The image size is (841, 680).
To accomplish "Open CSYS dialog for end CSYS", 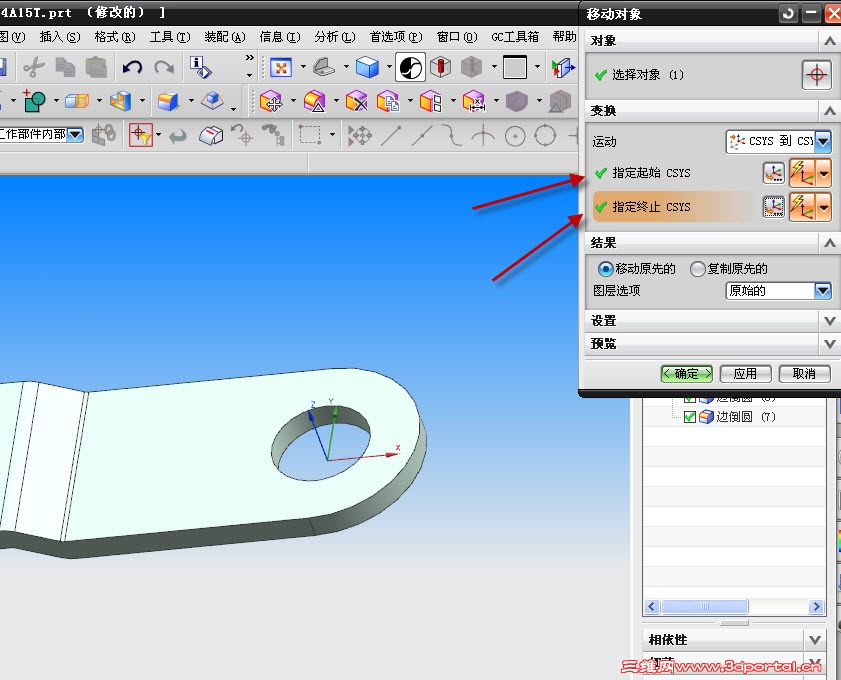I will [x=773, y=206].
